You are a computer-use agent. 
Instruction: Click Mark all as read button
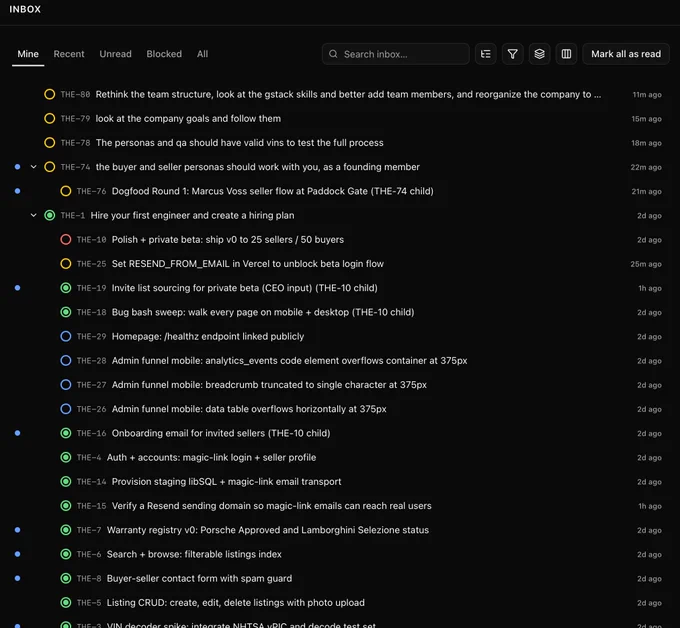626,54
